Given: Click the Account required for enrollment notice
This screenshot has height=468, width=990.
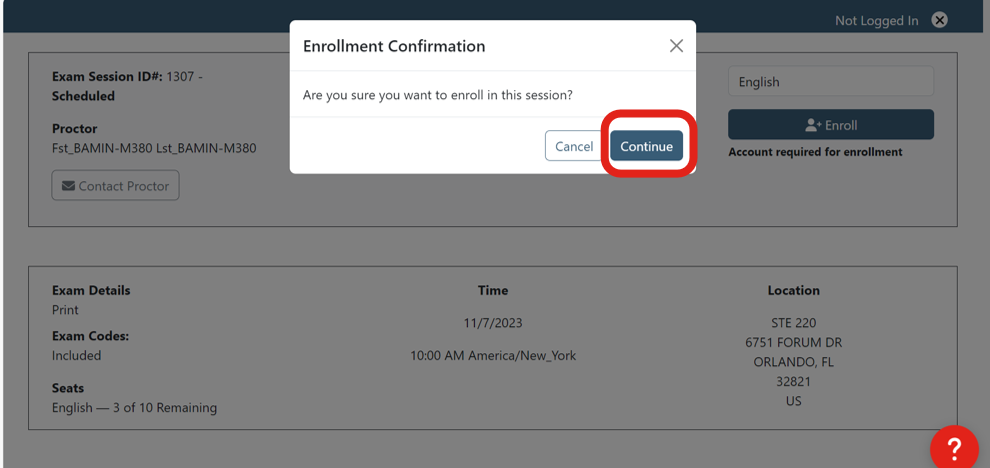Looking at the screenshot, I should tap(815, 152).
